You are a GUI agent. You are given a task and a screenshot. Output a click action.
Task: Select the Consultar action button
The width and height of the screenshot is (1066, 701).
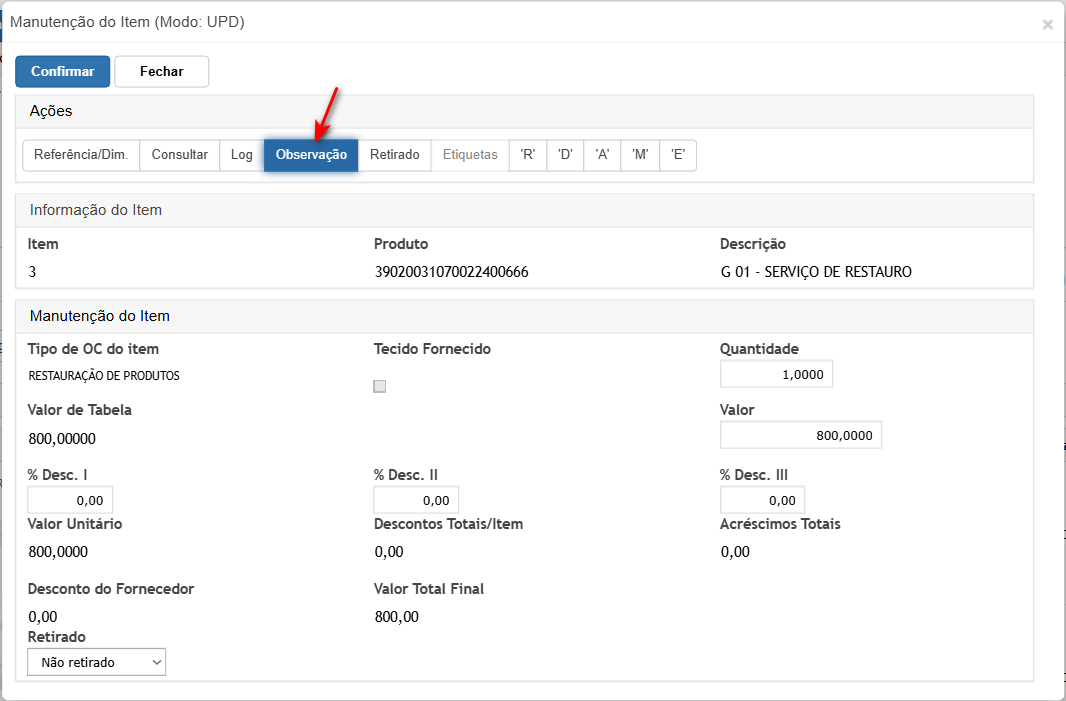tap(180, 155)
